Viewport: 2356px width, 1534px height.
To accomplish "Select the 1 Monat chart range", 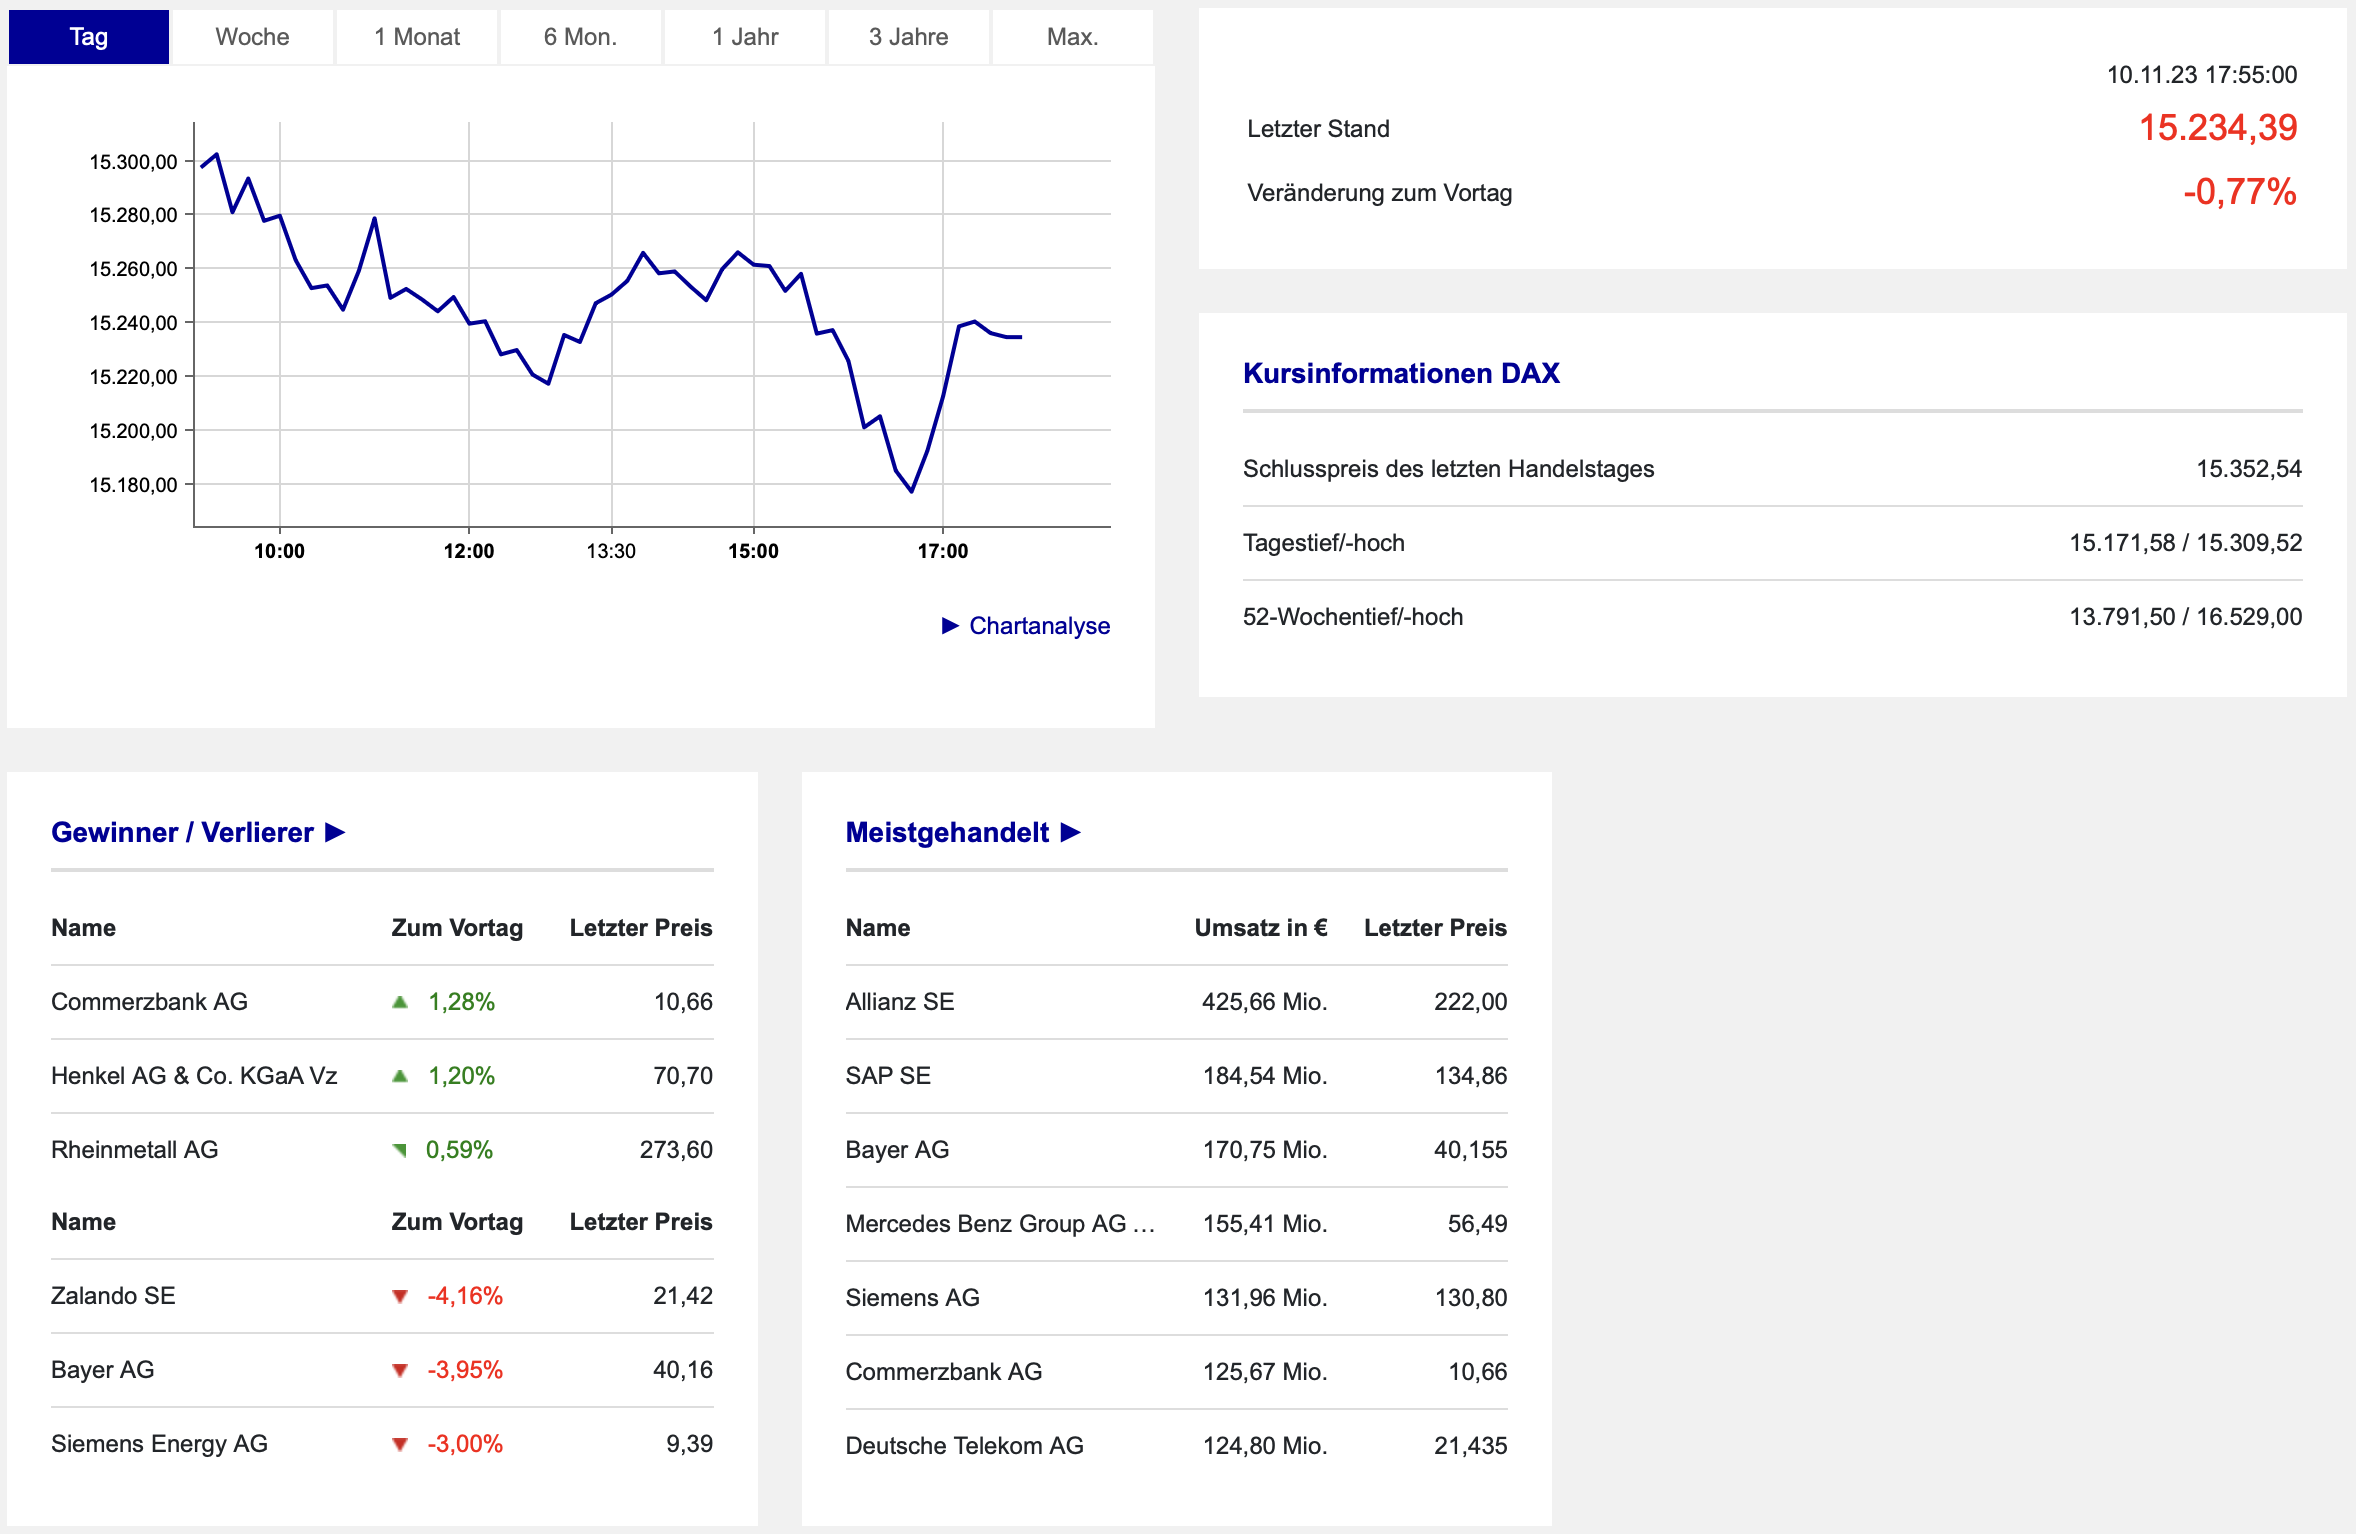I will pyautogui.click(x=417, y=37).
